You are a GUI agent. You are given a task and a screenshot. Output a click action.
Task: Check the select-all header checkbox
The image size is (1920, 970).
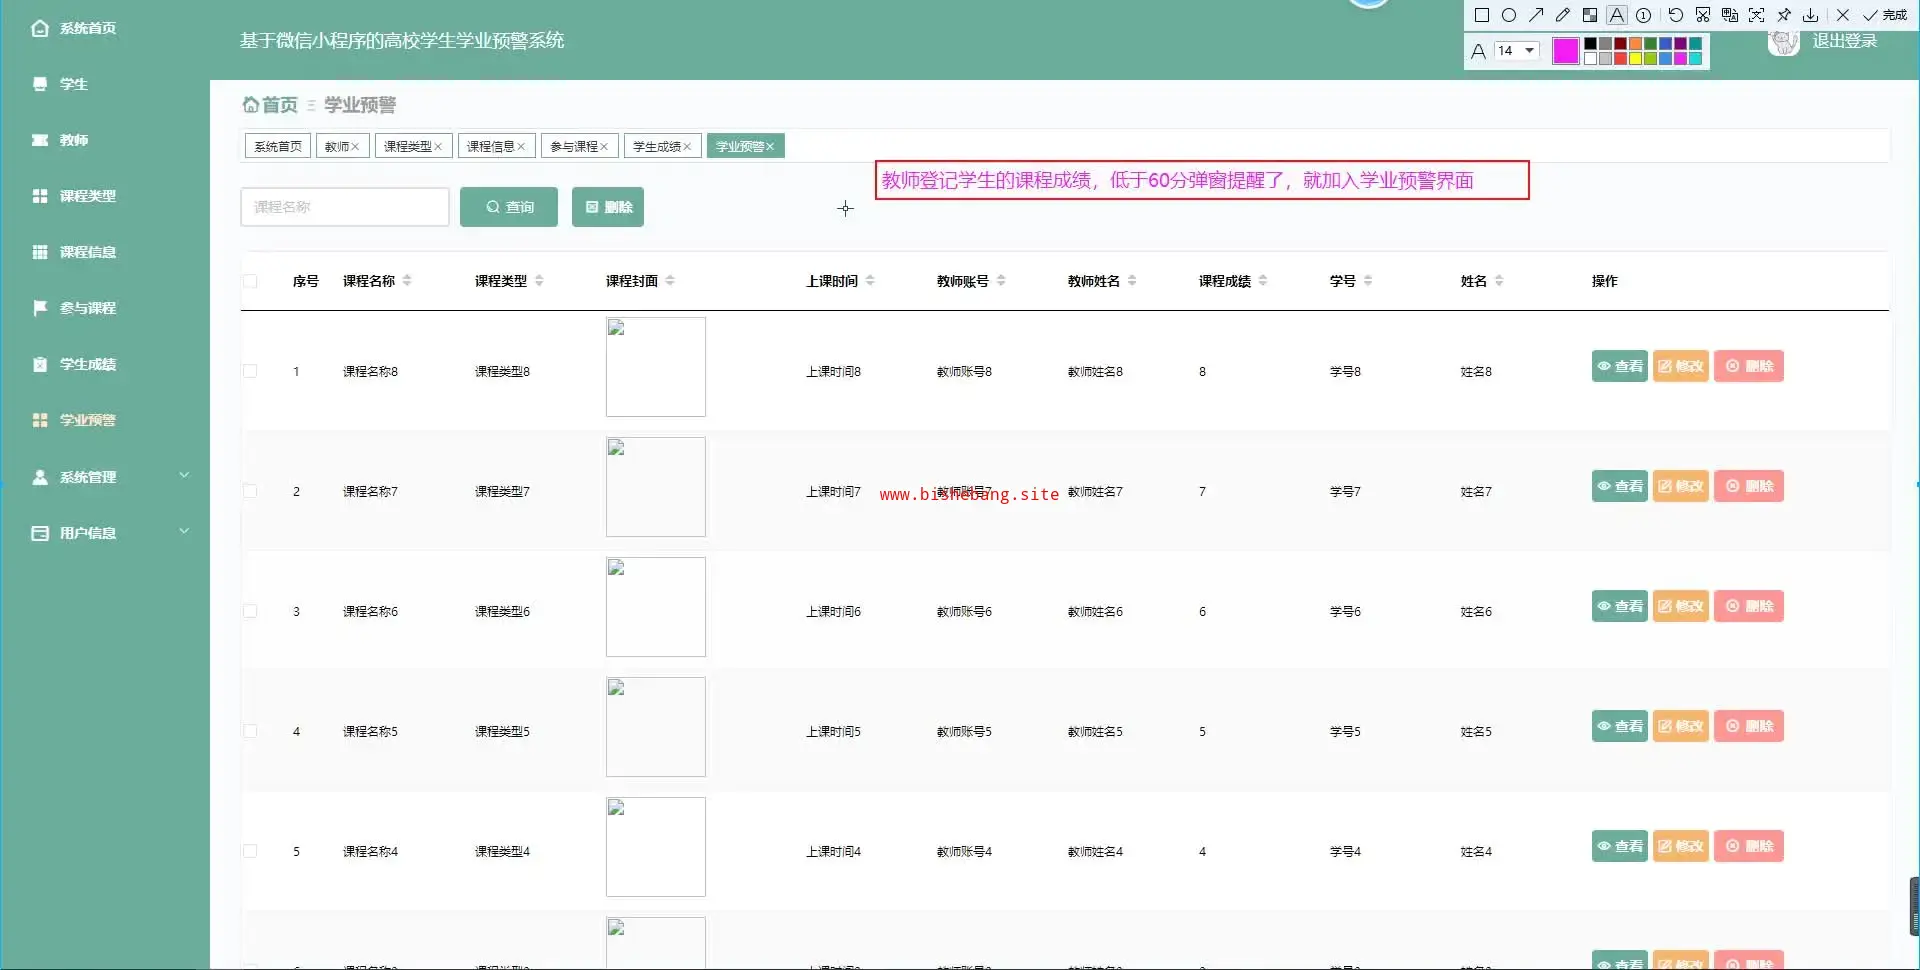[250, 281]
